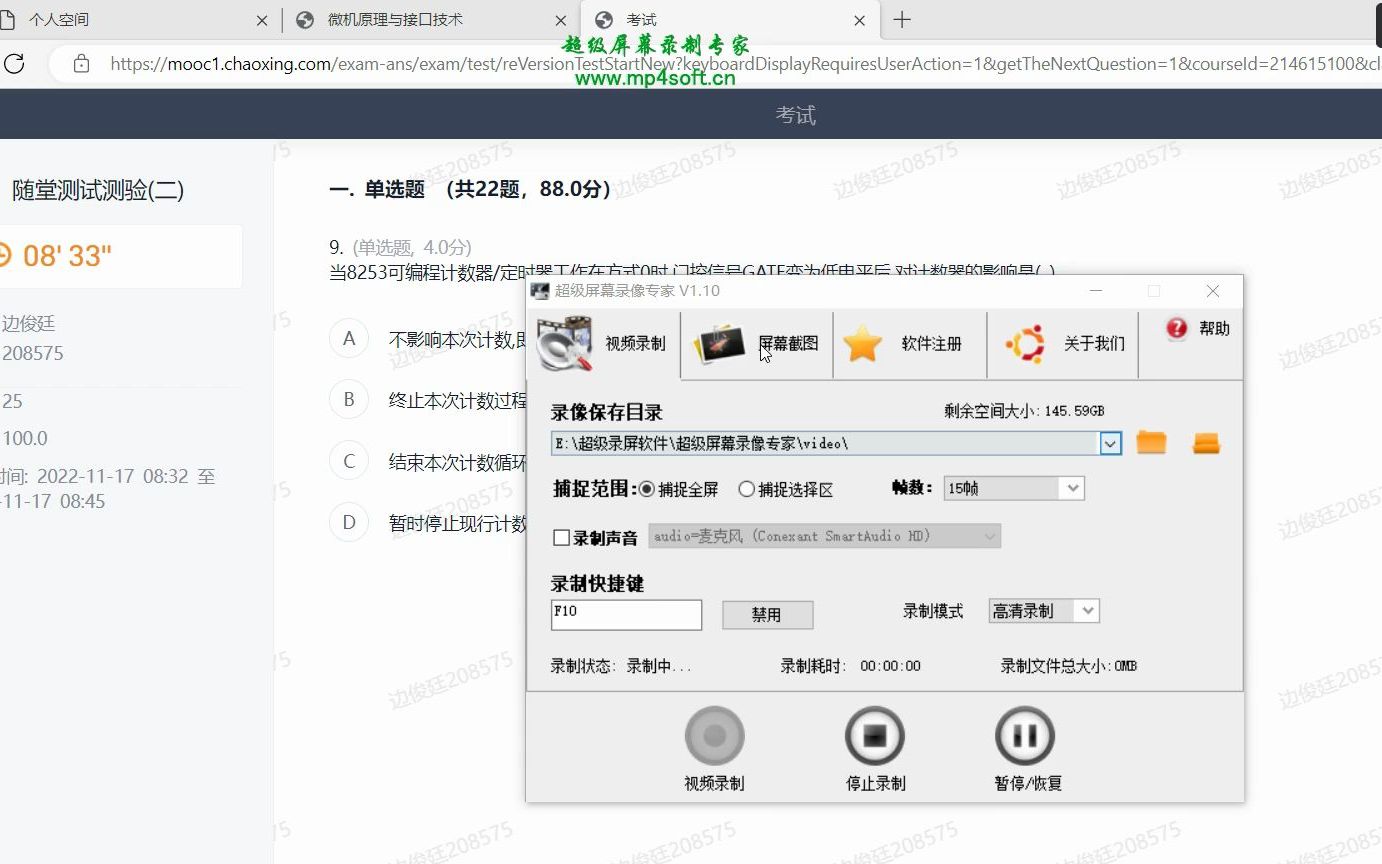1382x864 pixels.
Task: Select answer option D
Action: pyautogui.click(x=349, y=522)
